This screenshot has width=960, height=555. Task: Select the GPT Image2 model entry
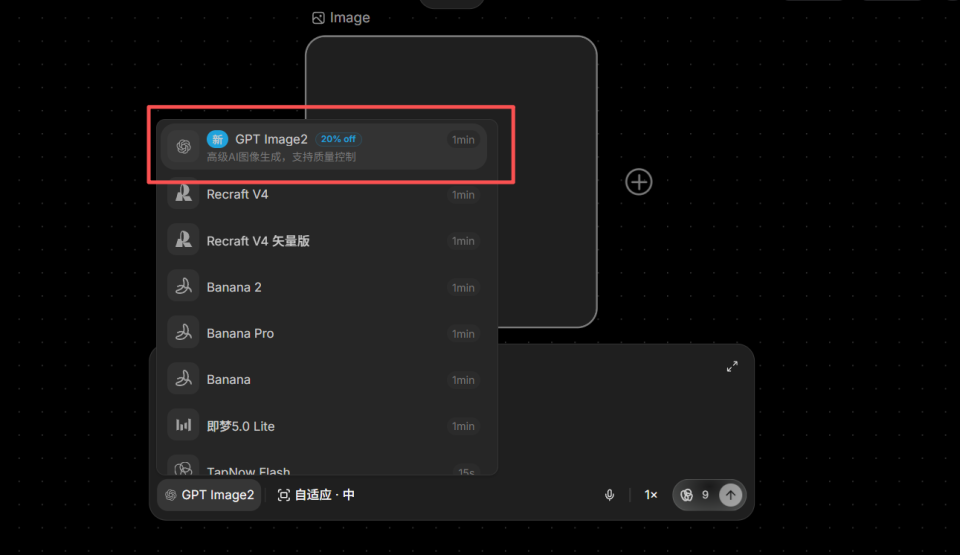324,147
